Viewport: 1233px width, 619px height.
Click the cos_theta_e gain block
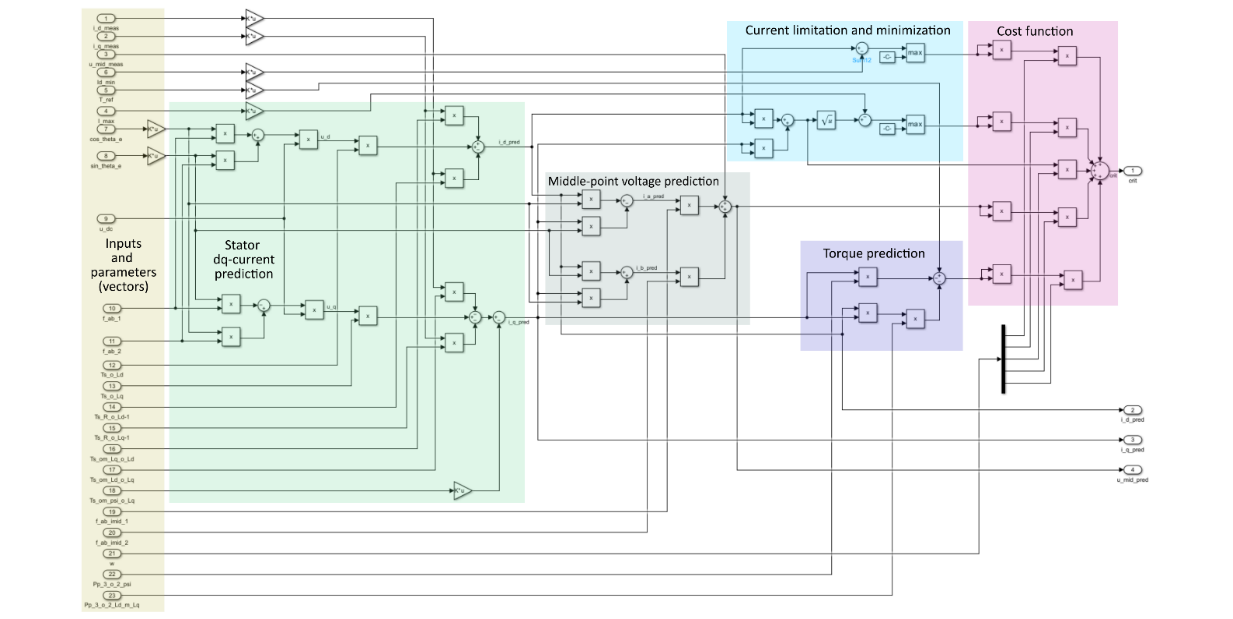[156, 128]
